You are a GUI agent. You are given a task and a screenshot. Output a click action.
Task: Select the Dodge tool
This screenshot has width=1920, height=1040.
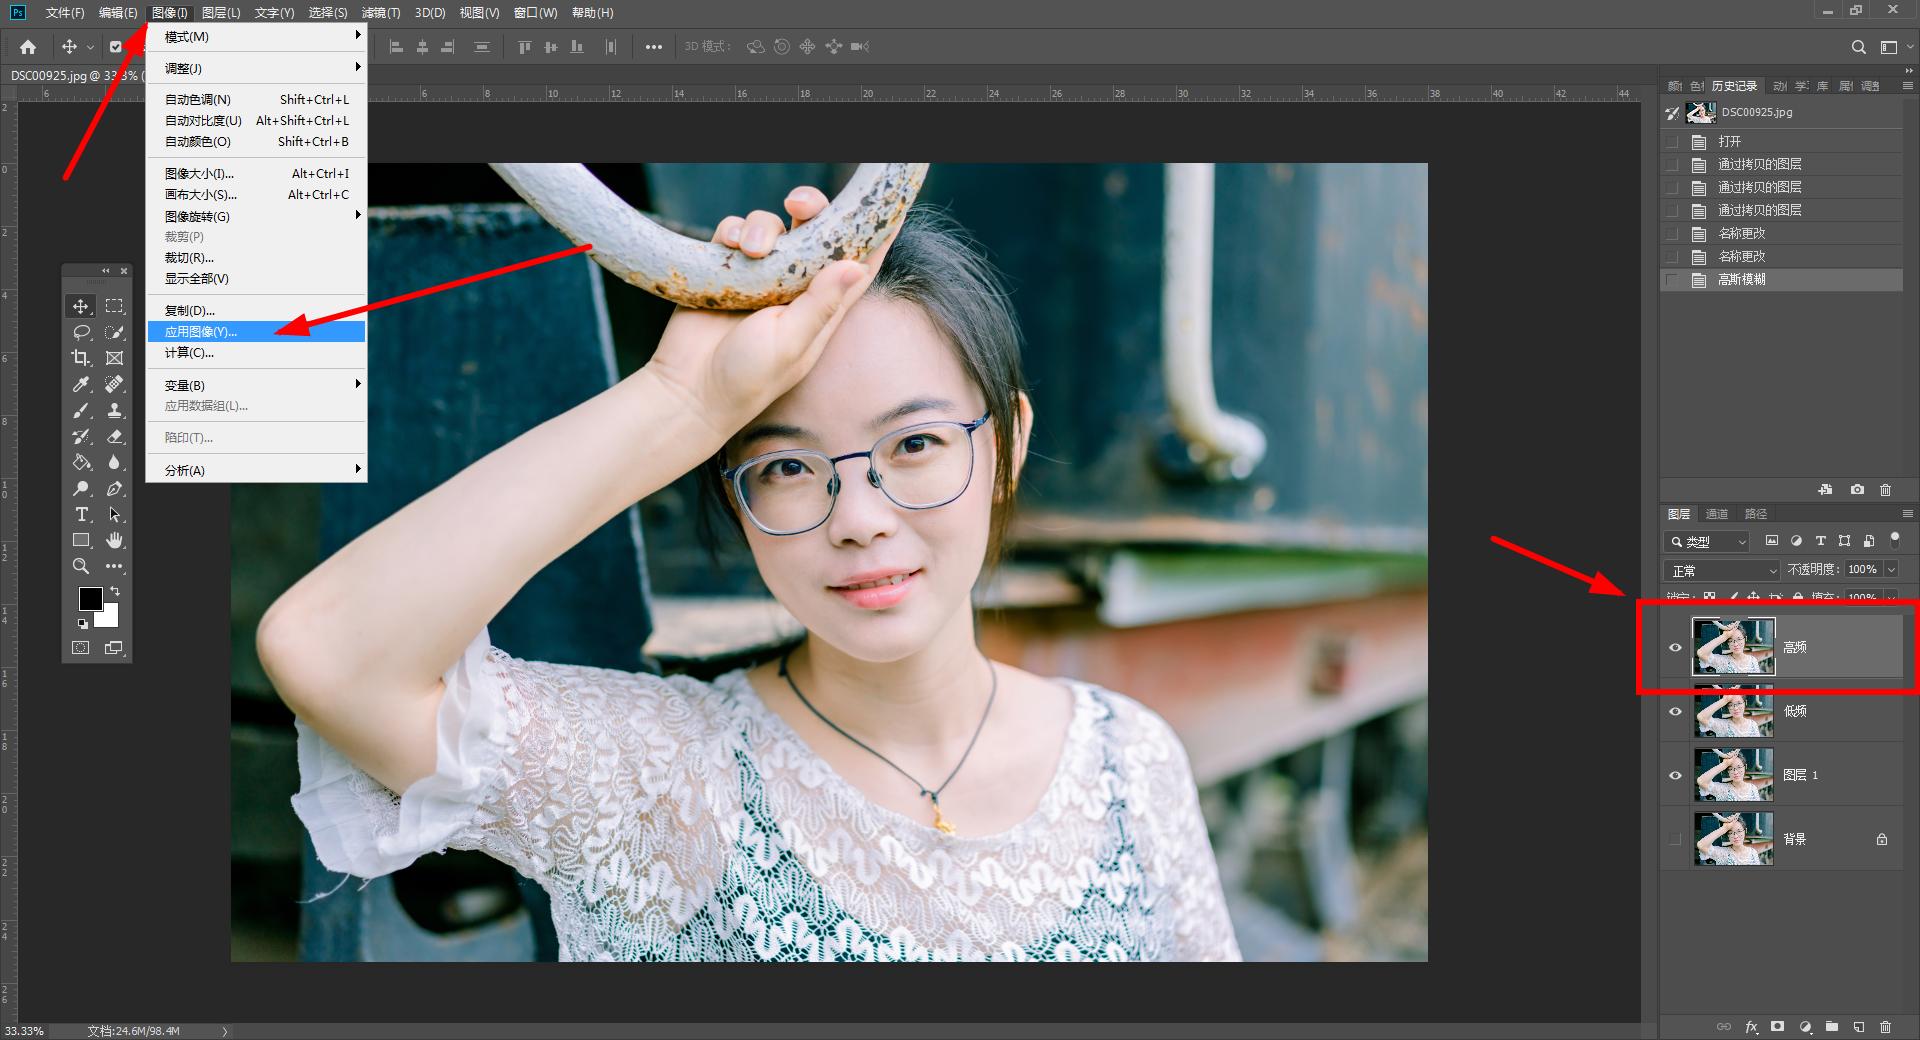[81, 488]
